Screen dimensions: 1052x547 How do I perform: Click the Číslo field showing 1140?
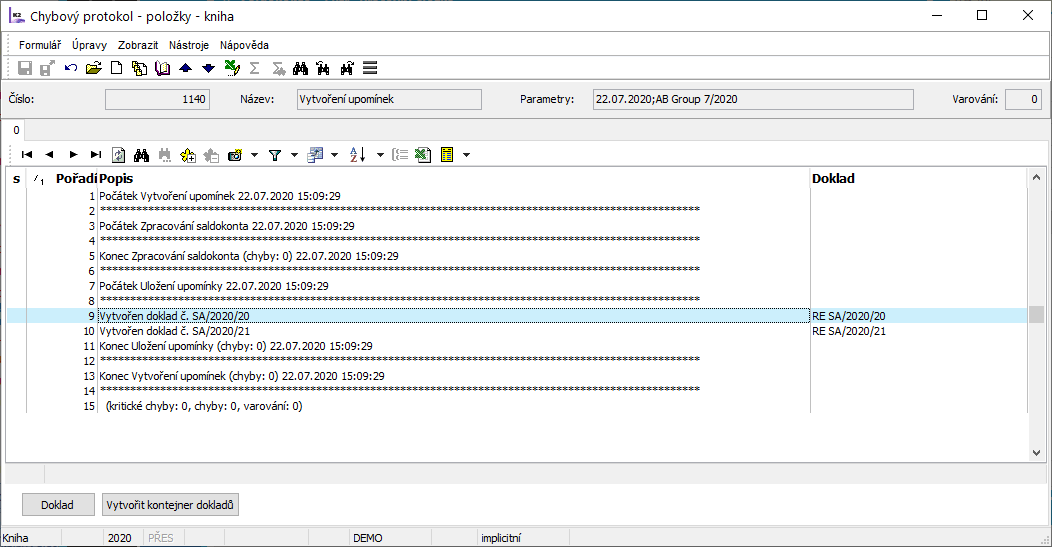(x=158, y=99)
